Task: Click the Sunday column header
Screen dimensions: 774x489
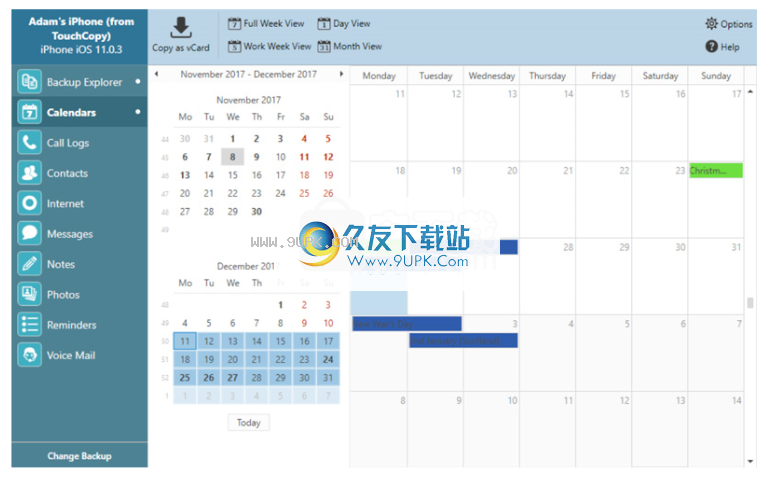Action: 716,76
